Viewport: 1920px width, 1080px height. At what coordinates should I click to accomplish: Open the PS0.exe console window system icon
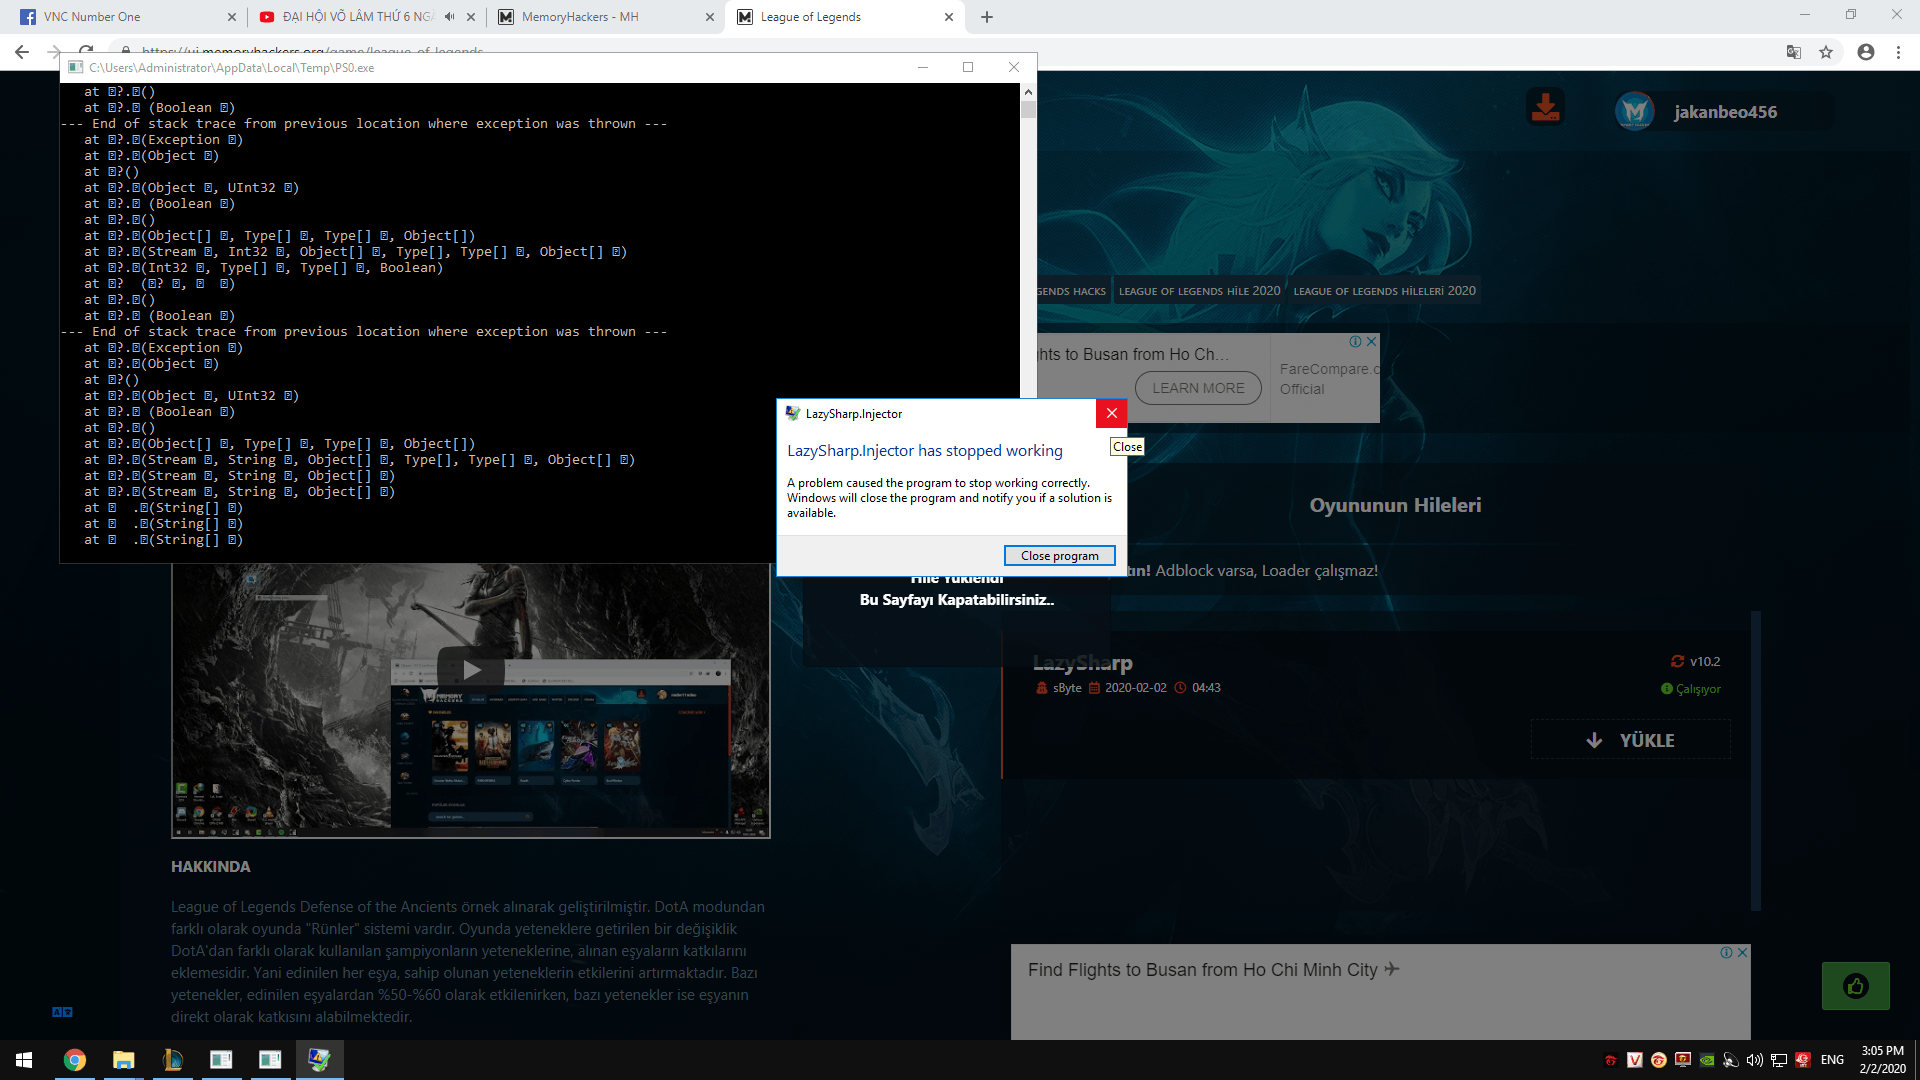pos(75,67)
